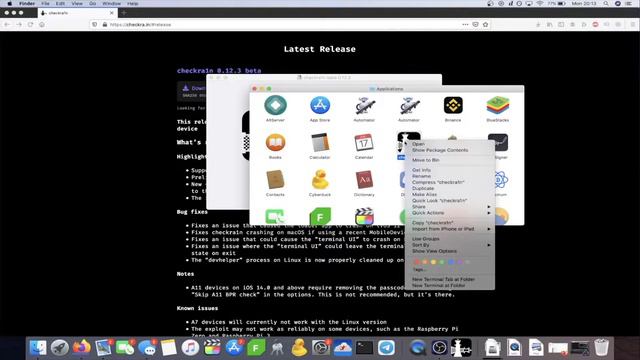The height and width of the screenshot is (360, 640).
Task: Open OBS from the Dock
Action: click(439, 348)
